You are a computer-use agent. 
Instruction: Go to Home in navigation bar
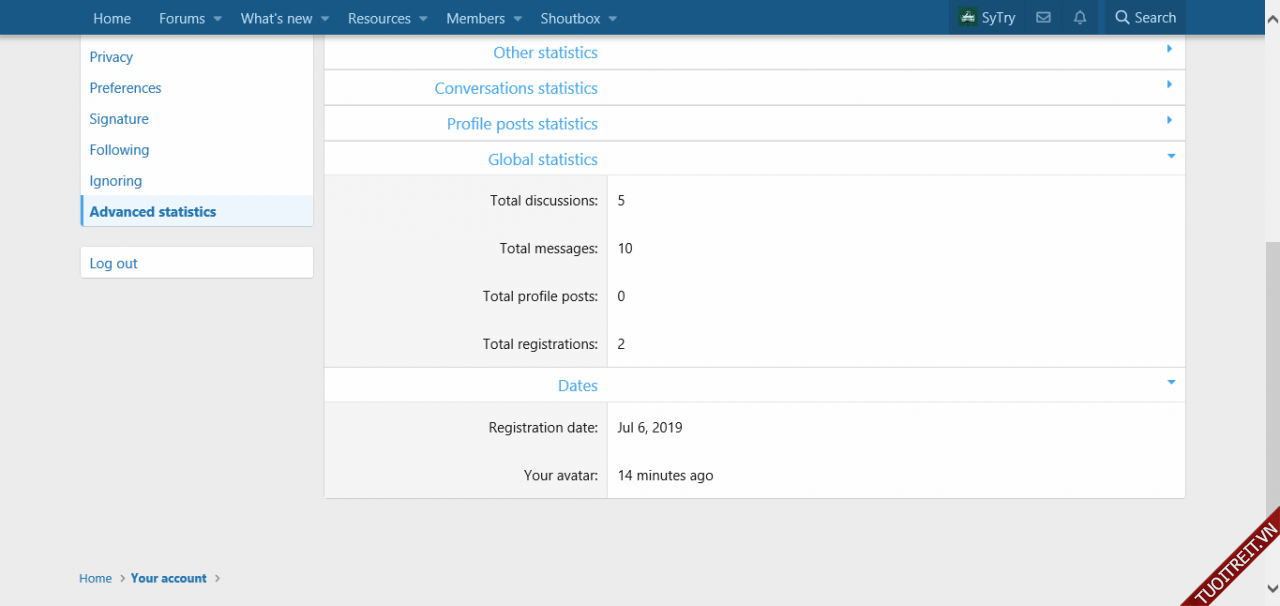112,18
